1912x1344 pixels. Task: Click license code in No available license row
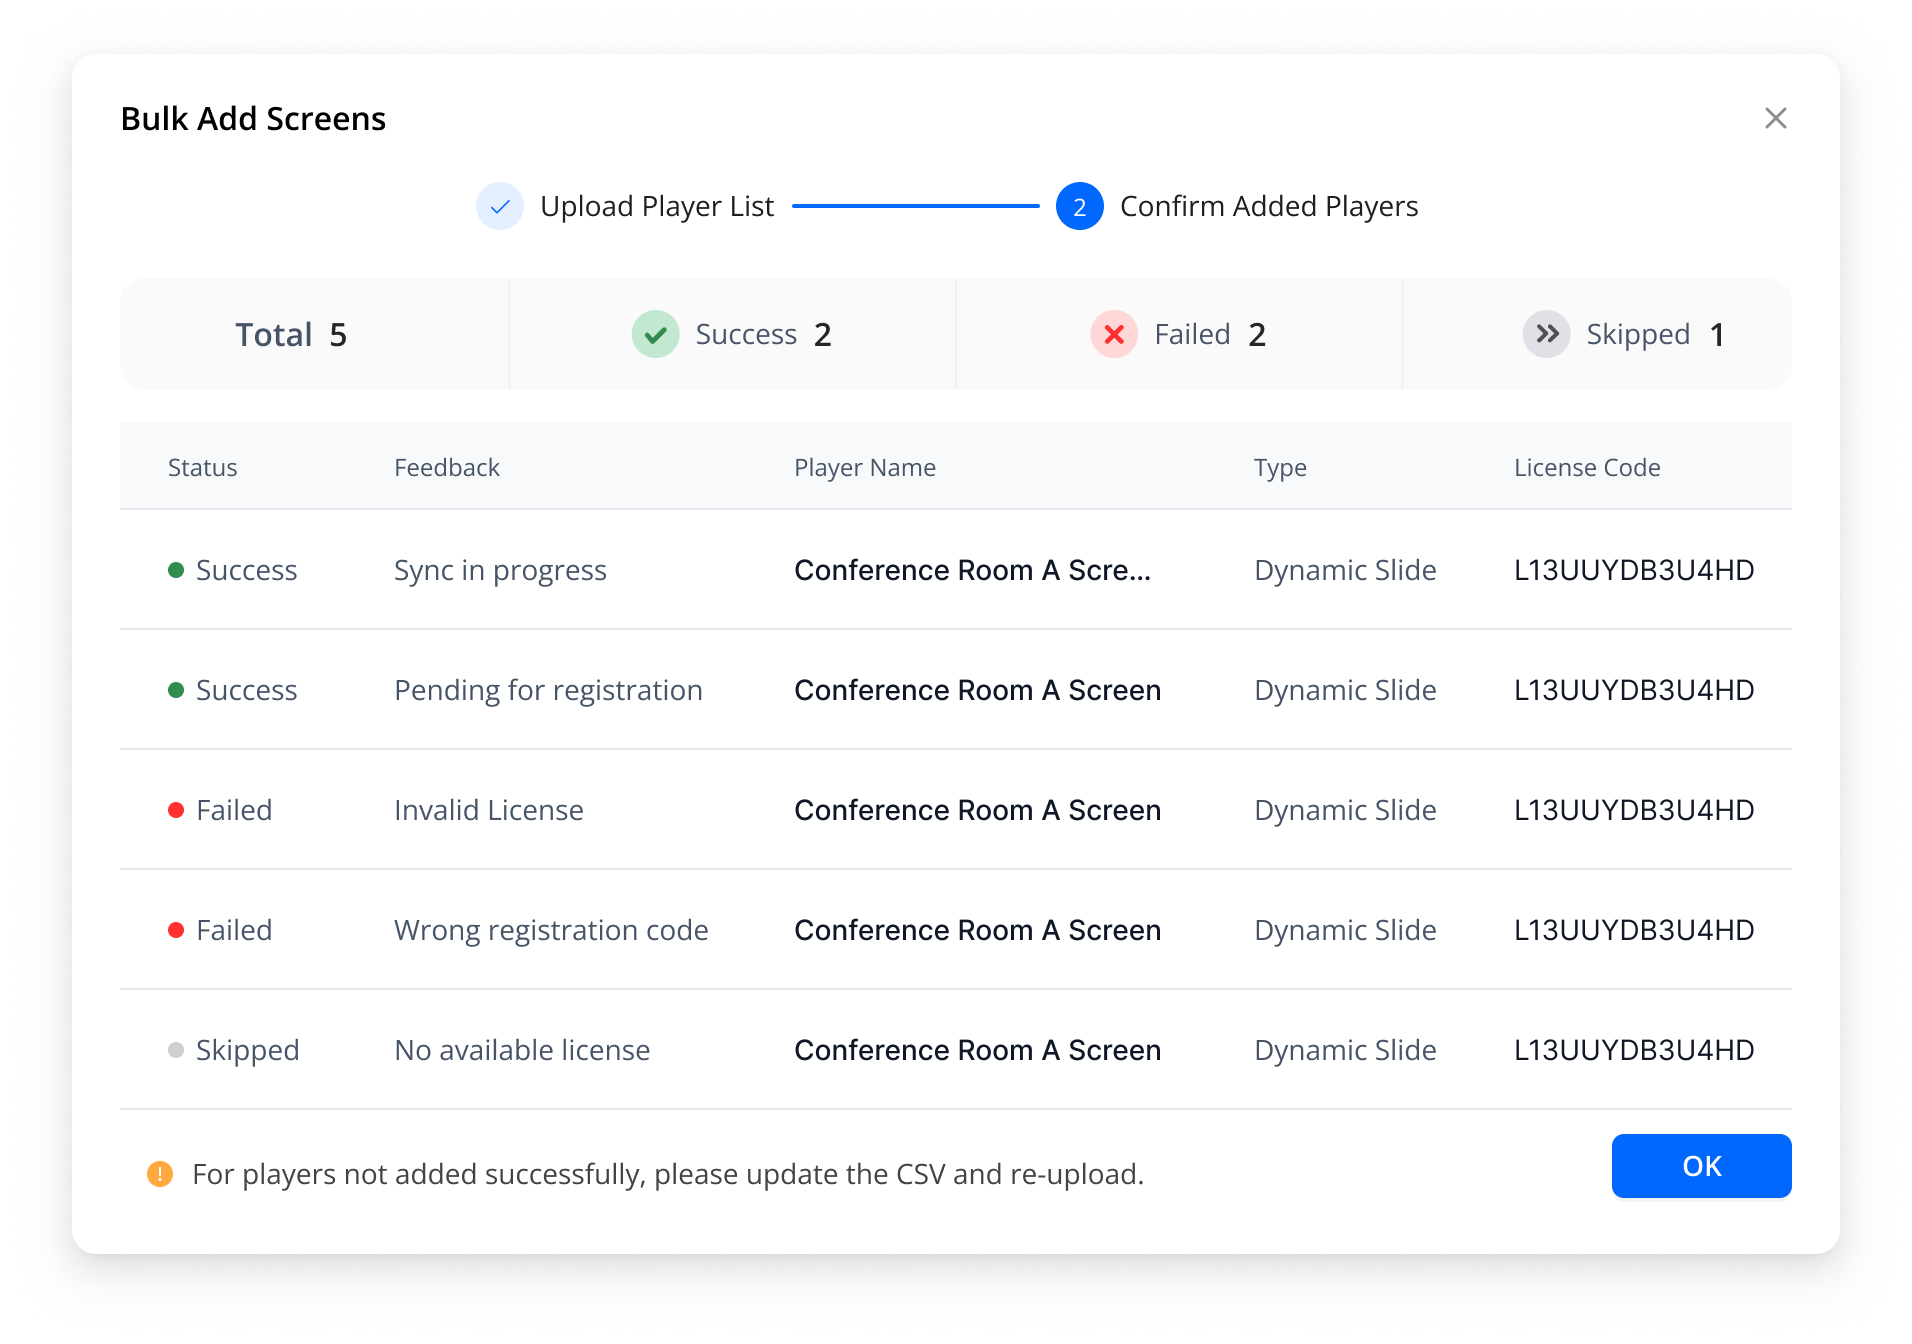1634,1050
